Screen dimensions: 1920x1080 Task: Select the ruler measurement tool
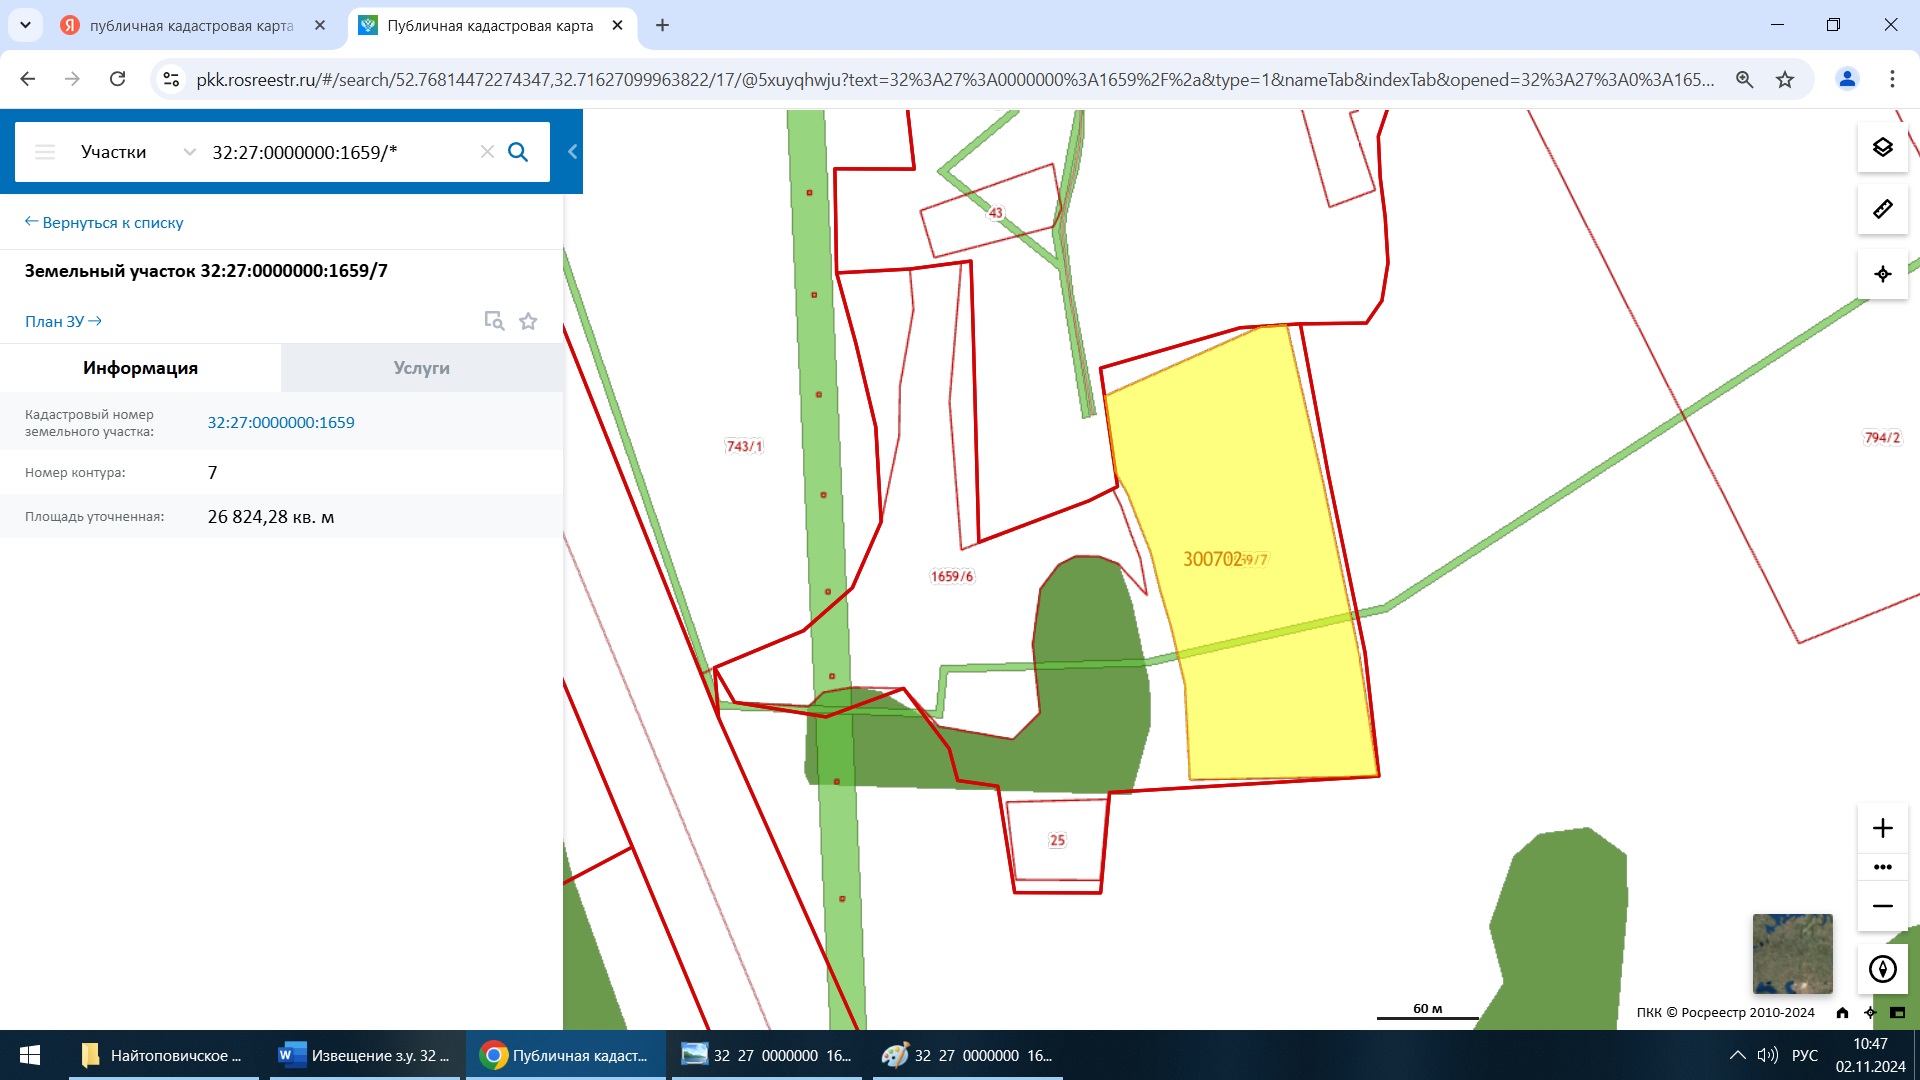coord(1882,209)
